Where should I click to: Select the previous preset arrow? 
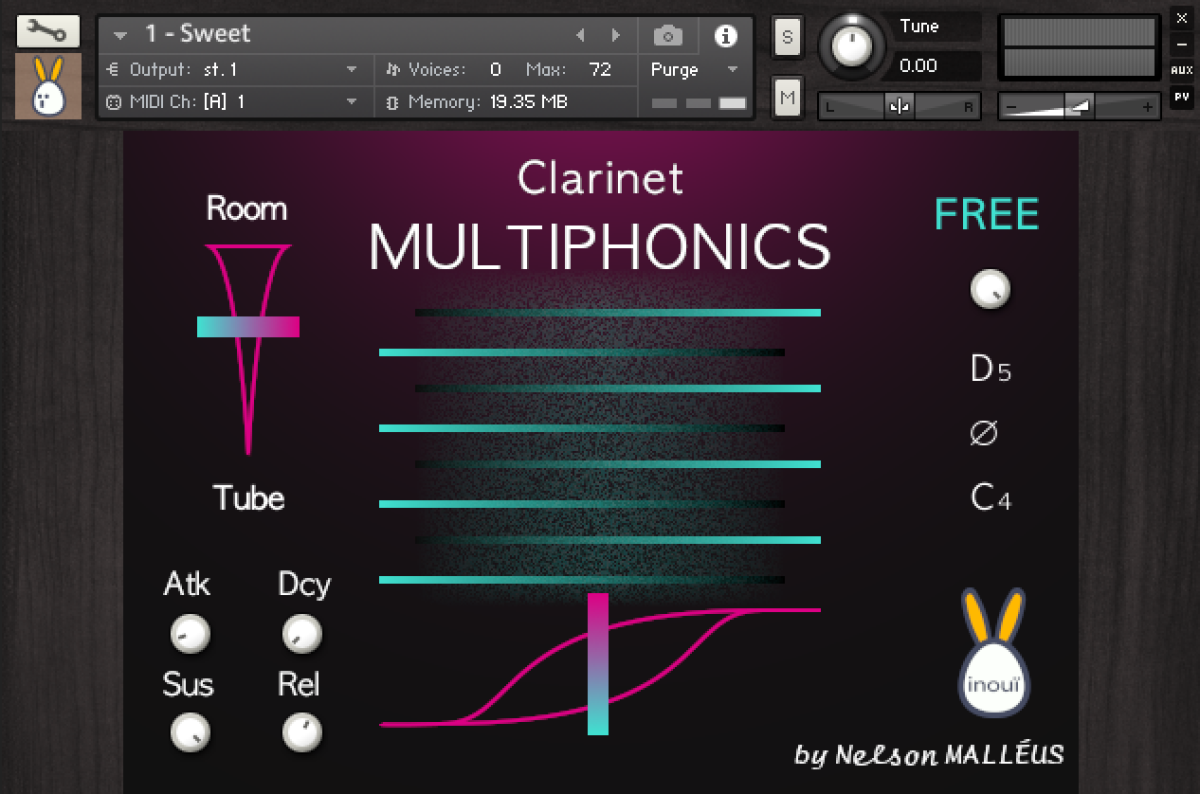tap(580, 35)
